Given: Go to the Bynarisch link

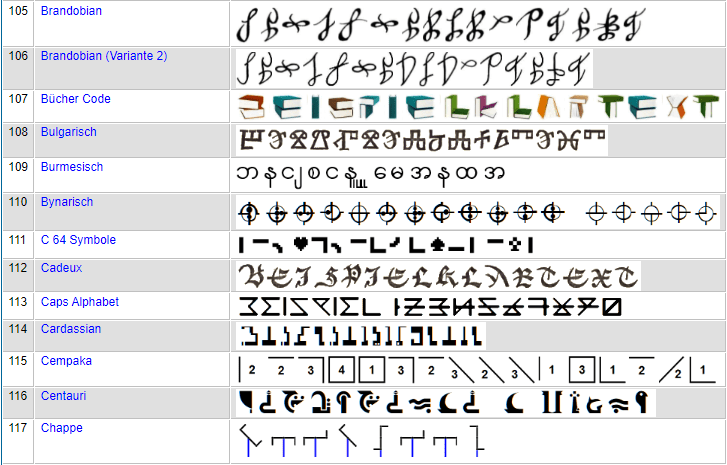Looking at the screenshot, I should click(x=67, y=202).
